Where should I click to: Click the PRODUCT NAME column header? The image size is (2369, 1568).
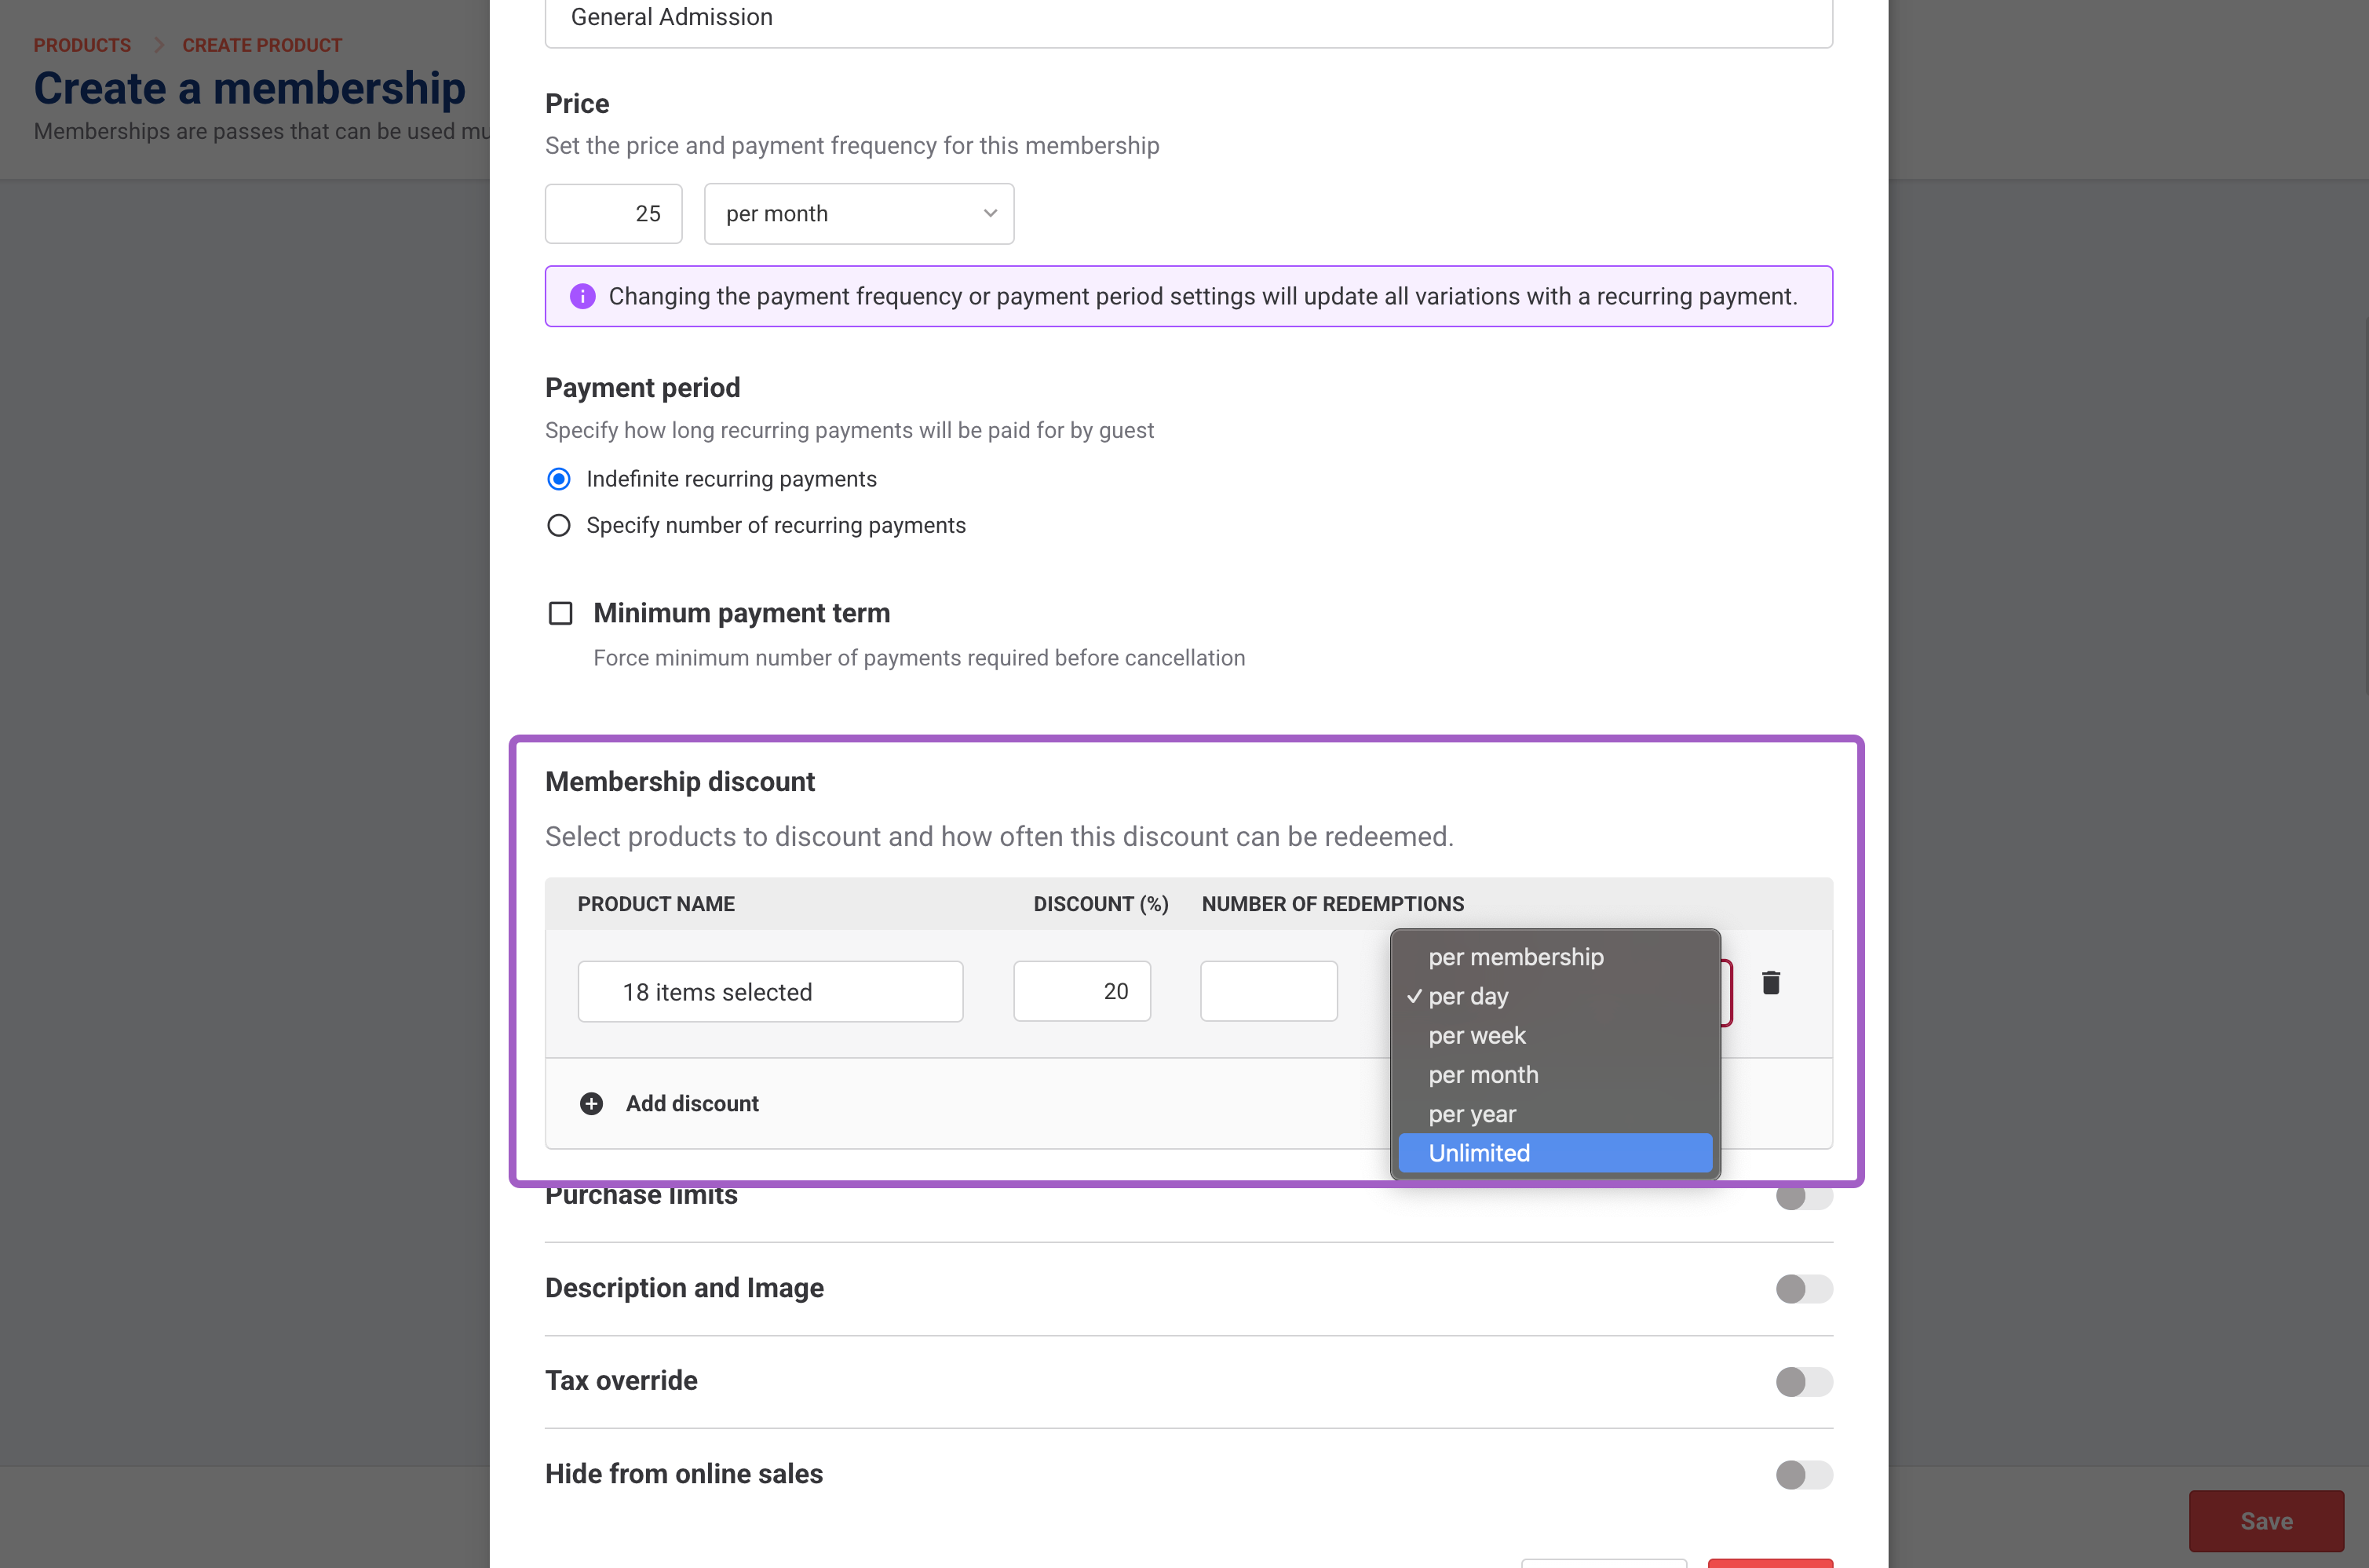(x=656, y=904)
